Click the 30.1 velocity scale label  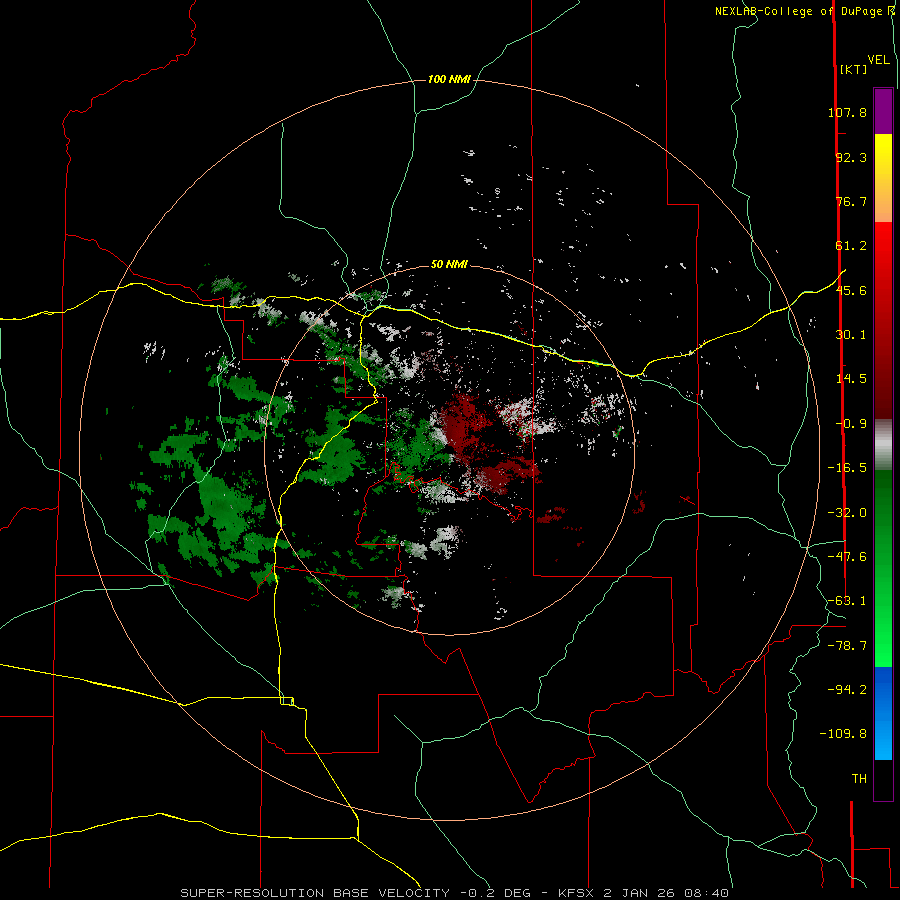click(x=851, y=335)
